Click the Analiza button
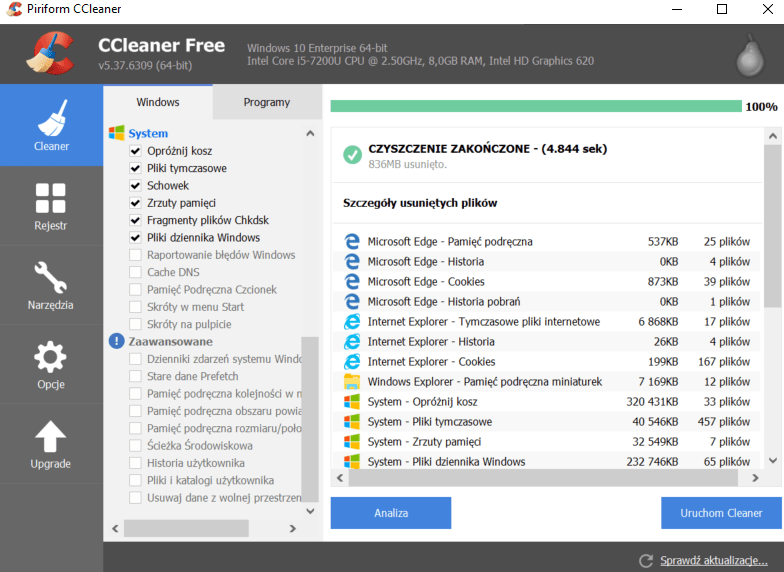 pos(391,513)
